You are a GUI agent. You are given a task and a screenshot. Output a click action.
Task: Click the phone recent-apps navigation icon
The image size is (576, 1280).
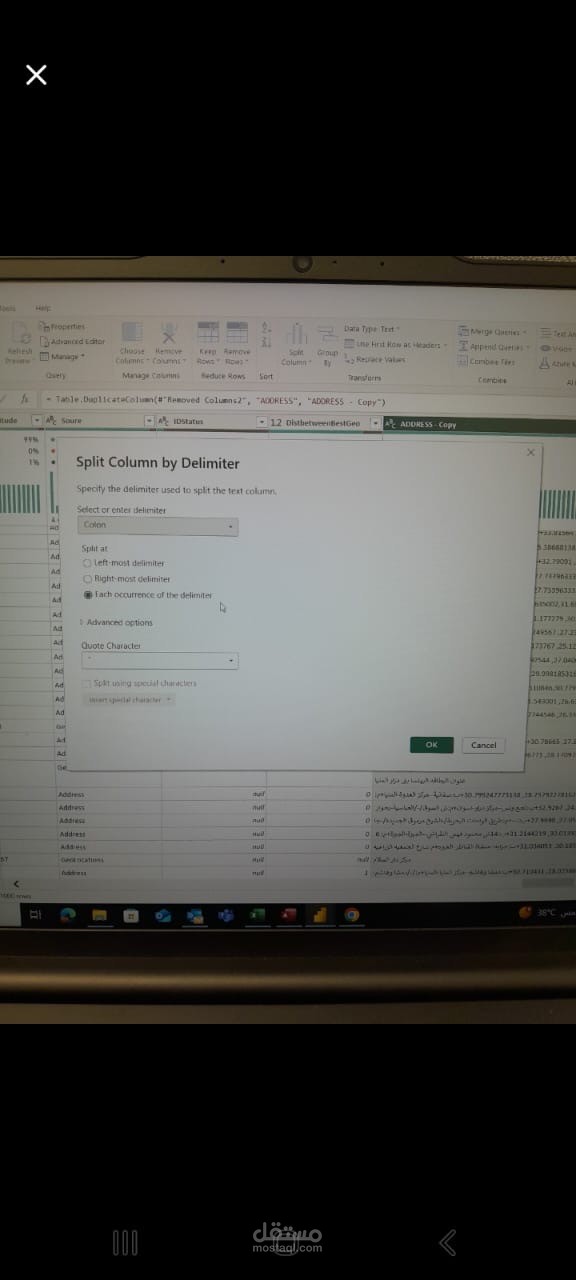pyautogui.click(x=125, y=1242)
